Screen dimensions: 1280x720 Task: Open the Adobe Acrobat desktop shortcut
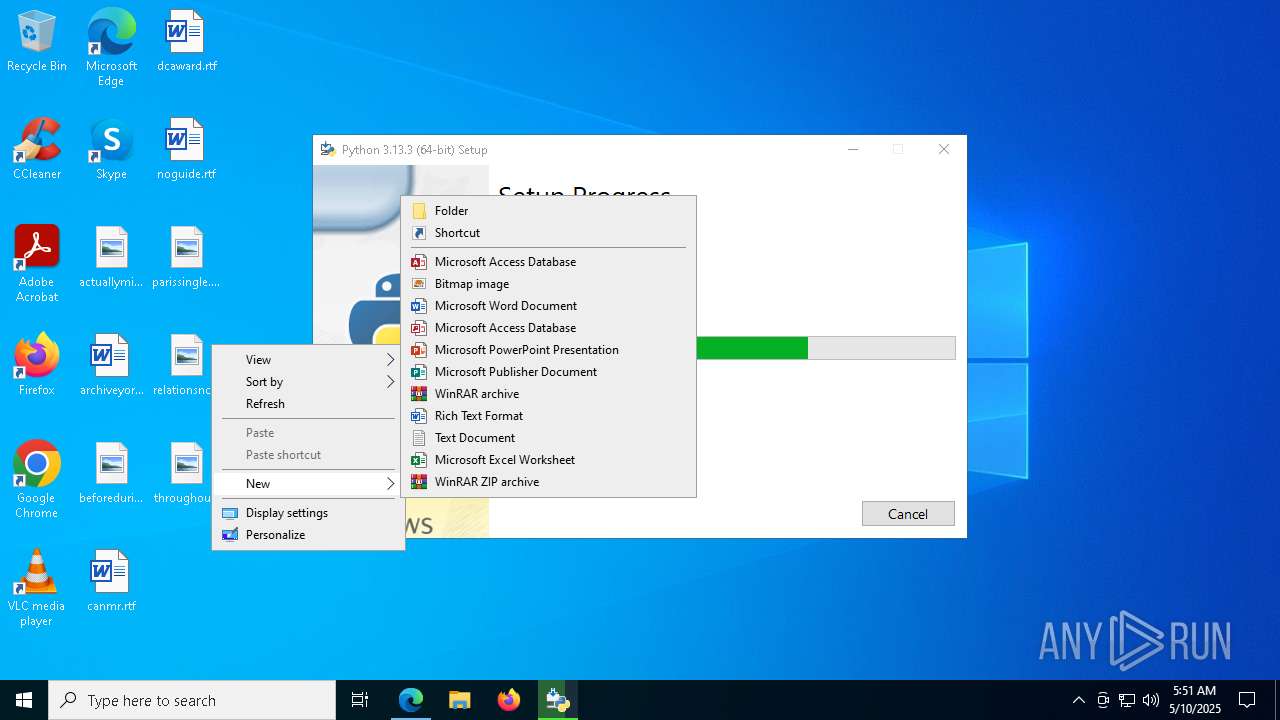[37, 264]
